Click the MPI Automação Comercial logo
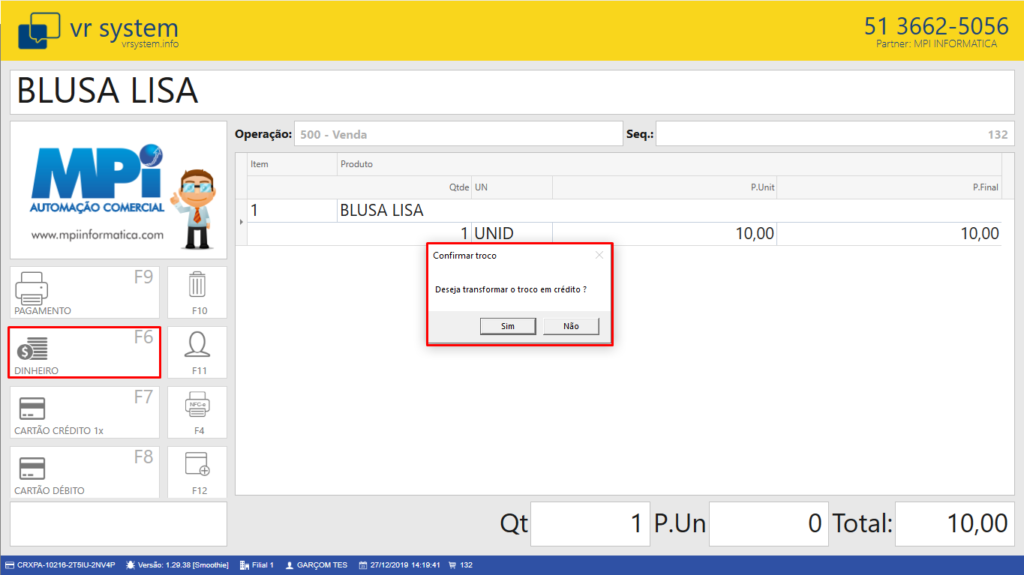Image resolution: width=1024 pixels, height=575 pixels. 118,190
